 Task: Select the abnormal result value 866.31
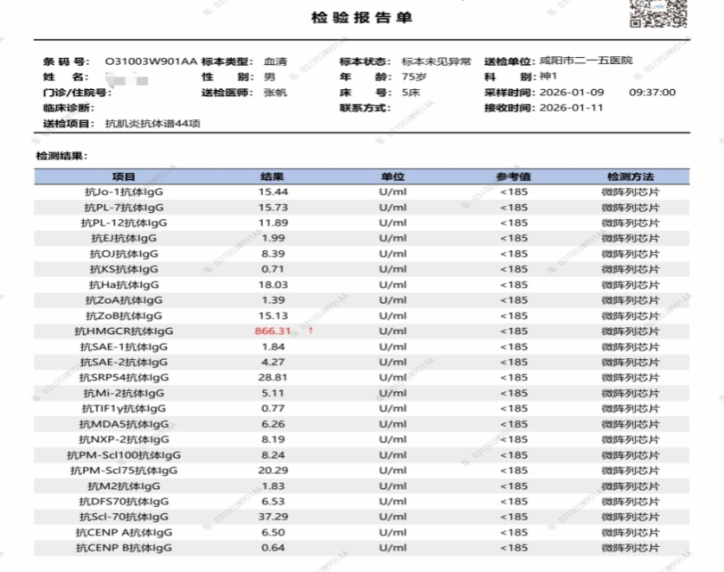tap(273, 330)
